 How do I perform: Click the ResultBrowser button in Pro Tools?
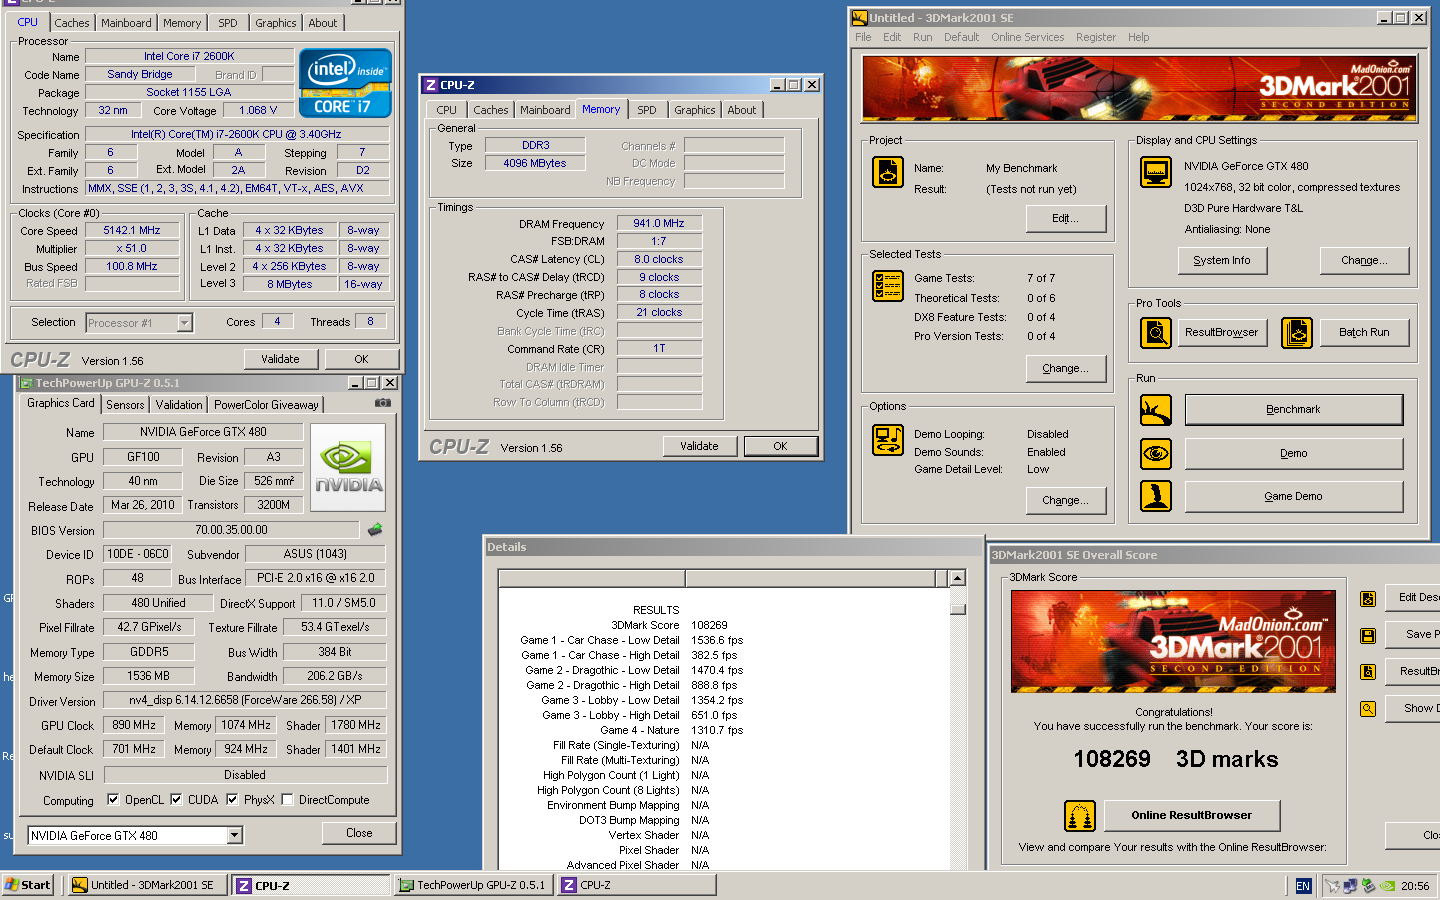1222,332
